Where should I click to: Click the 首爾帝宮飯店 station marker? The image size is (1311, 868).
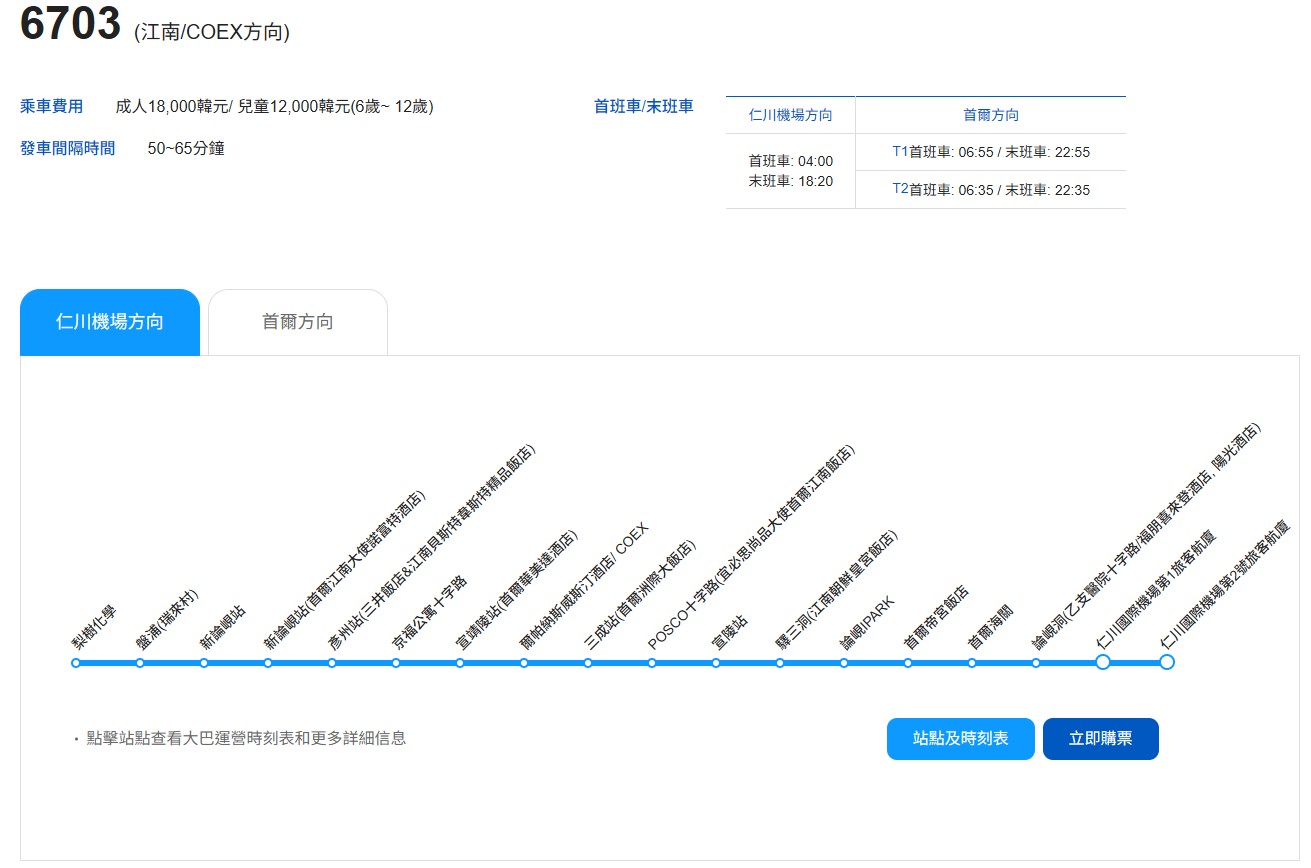tap(909, 662)
